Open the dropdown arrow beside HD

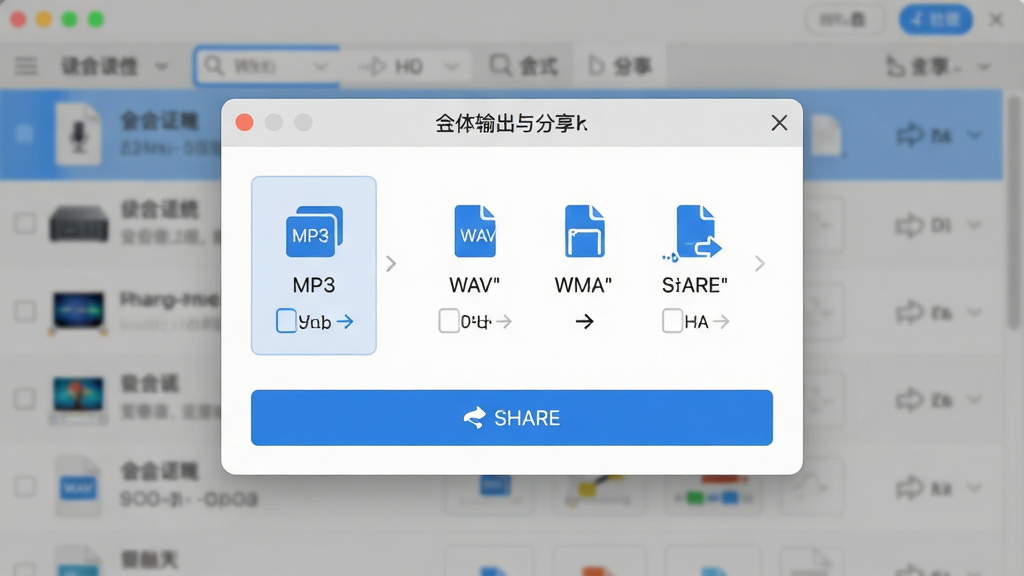click(x=451, y=67)
